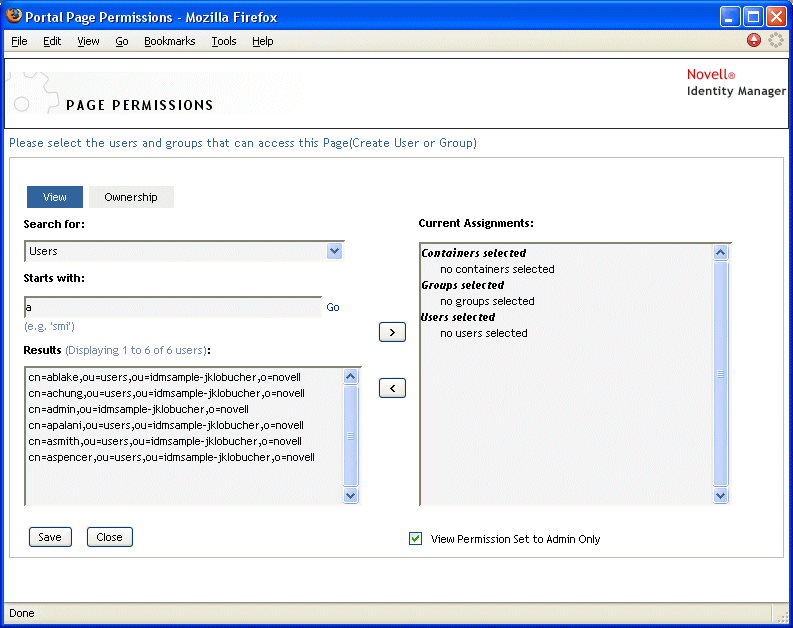This screenshot has width=793, height=628.
Task: Select cn=ablake user in results
Action: [164, 377]
